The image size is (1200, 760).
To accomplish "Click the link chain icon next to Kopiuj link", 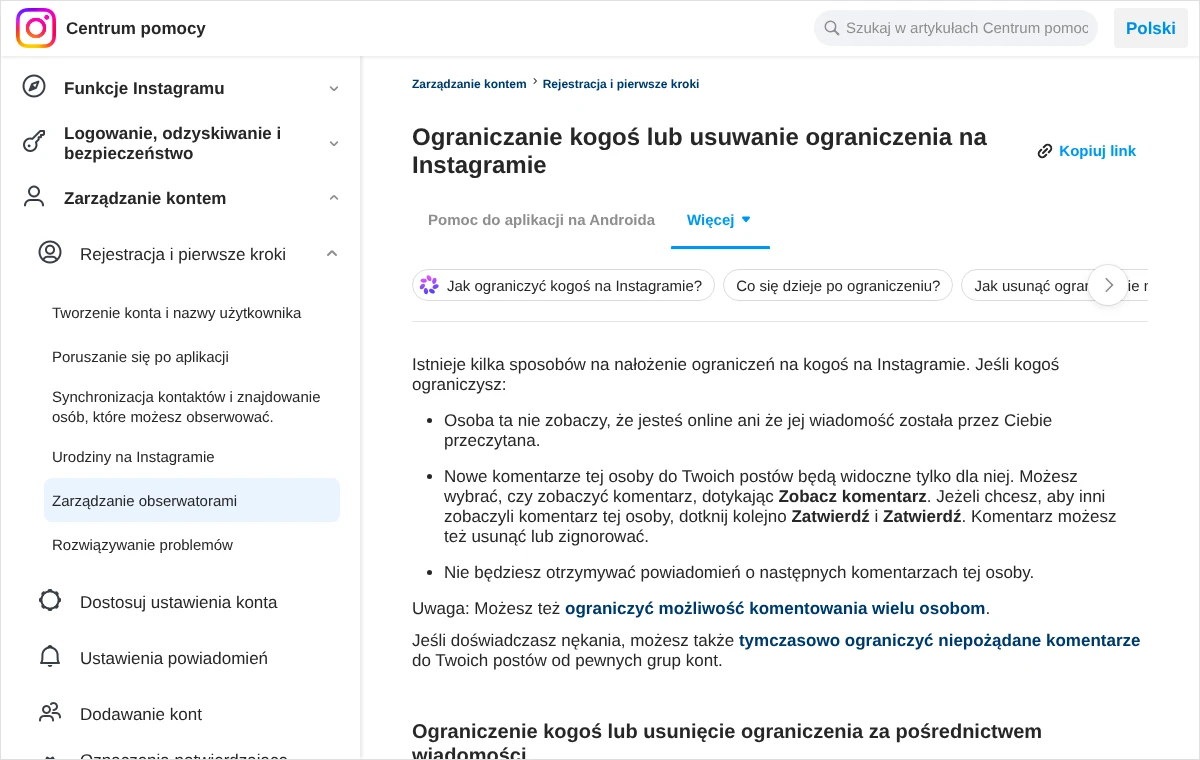I will pos(1045,151).
